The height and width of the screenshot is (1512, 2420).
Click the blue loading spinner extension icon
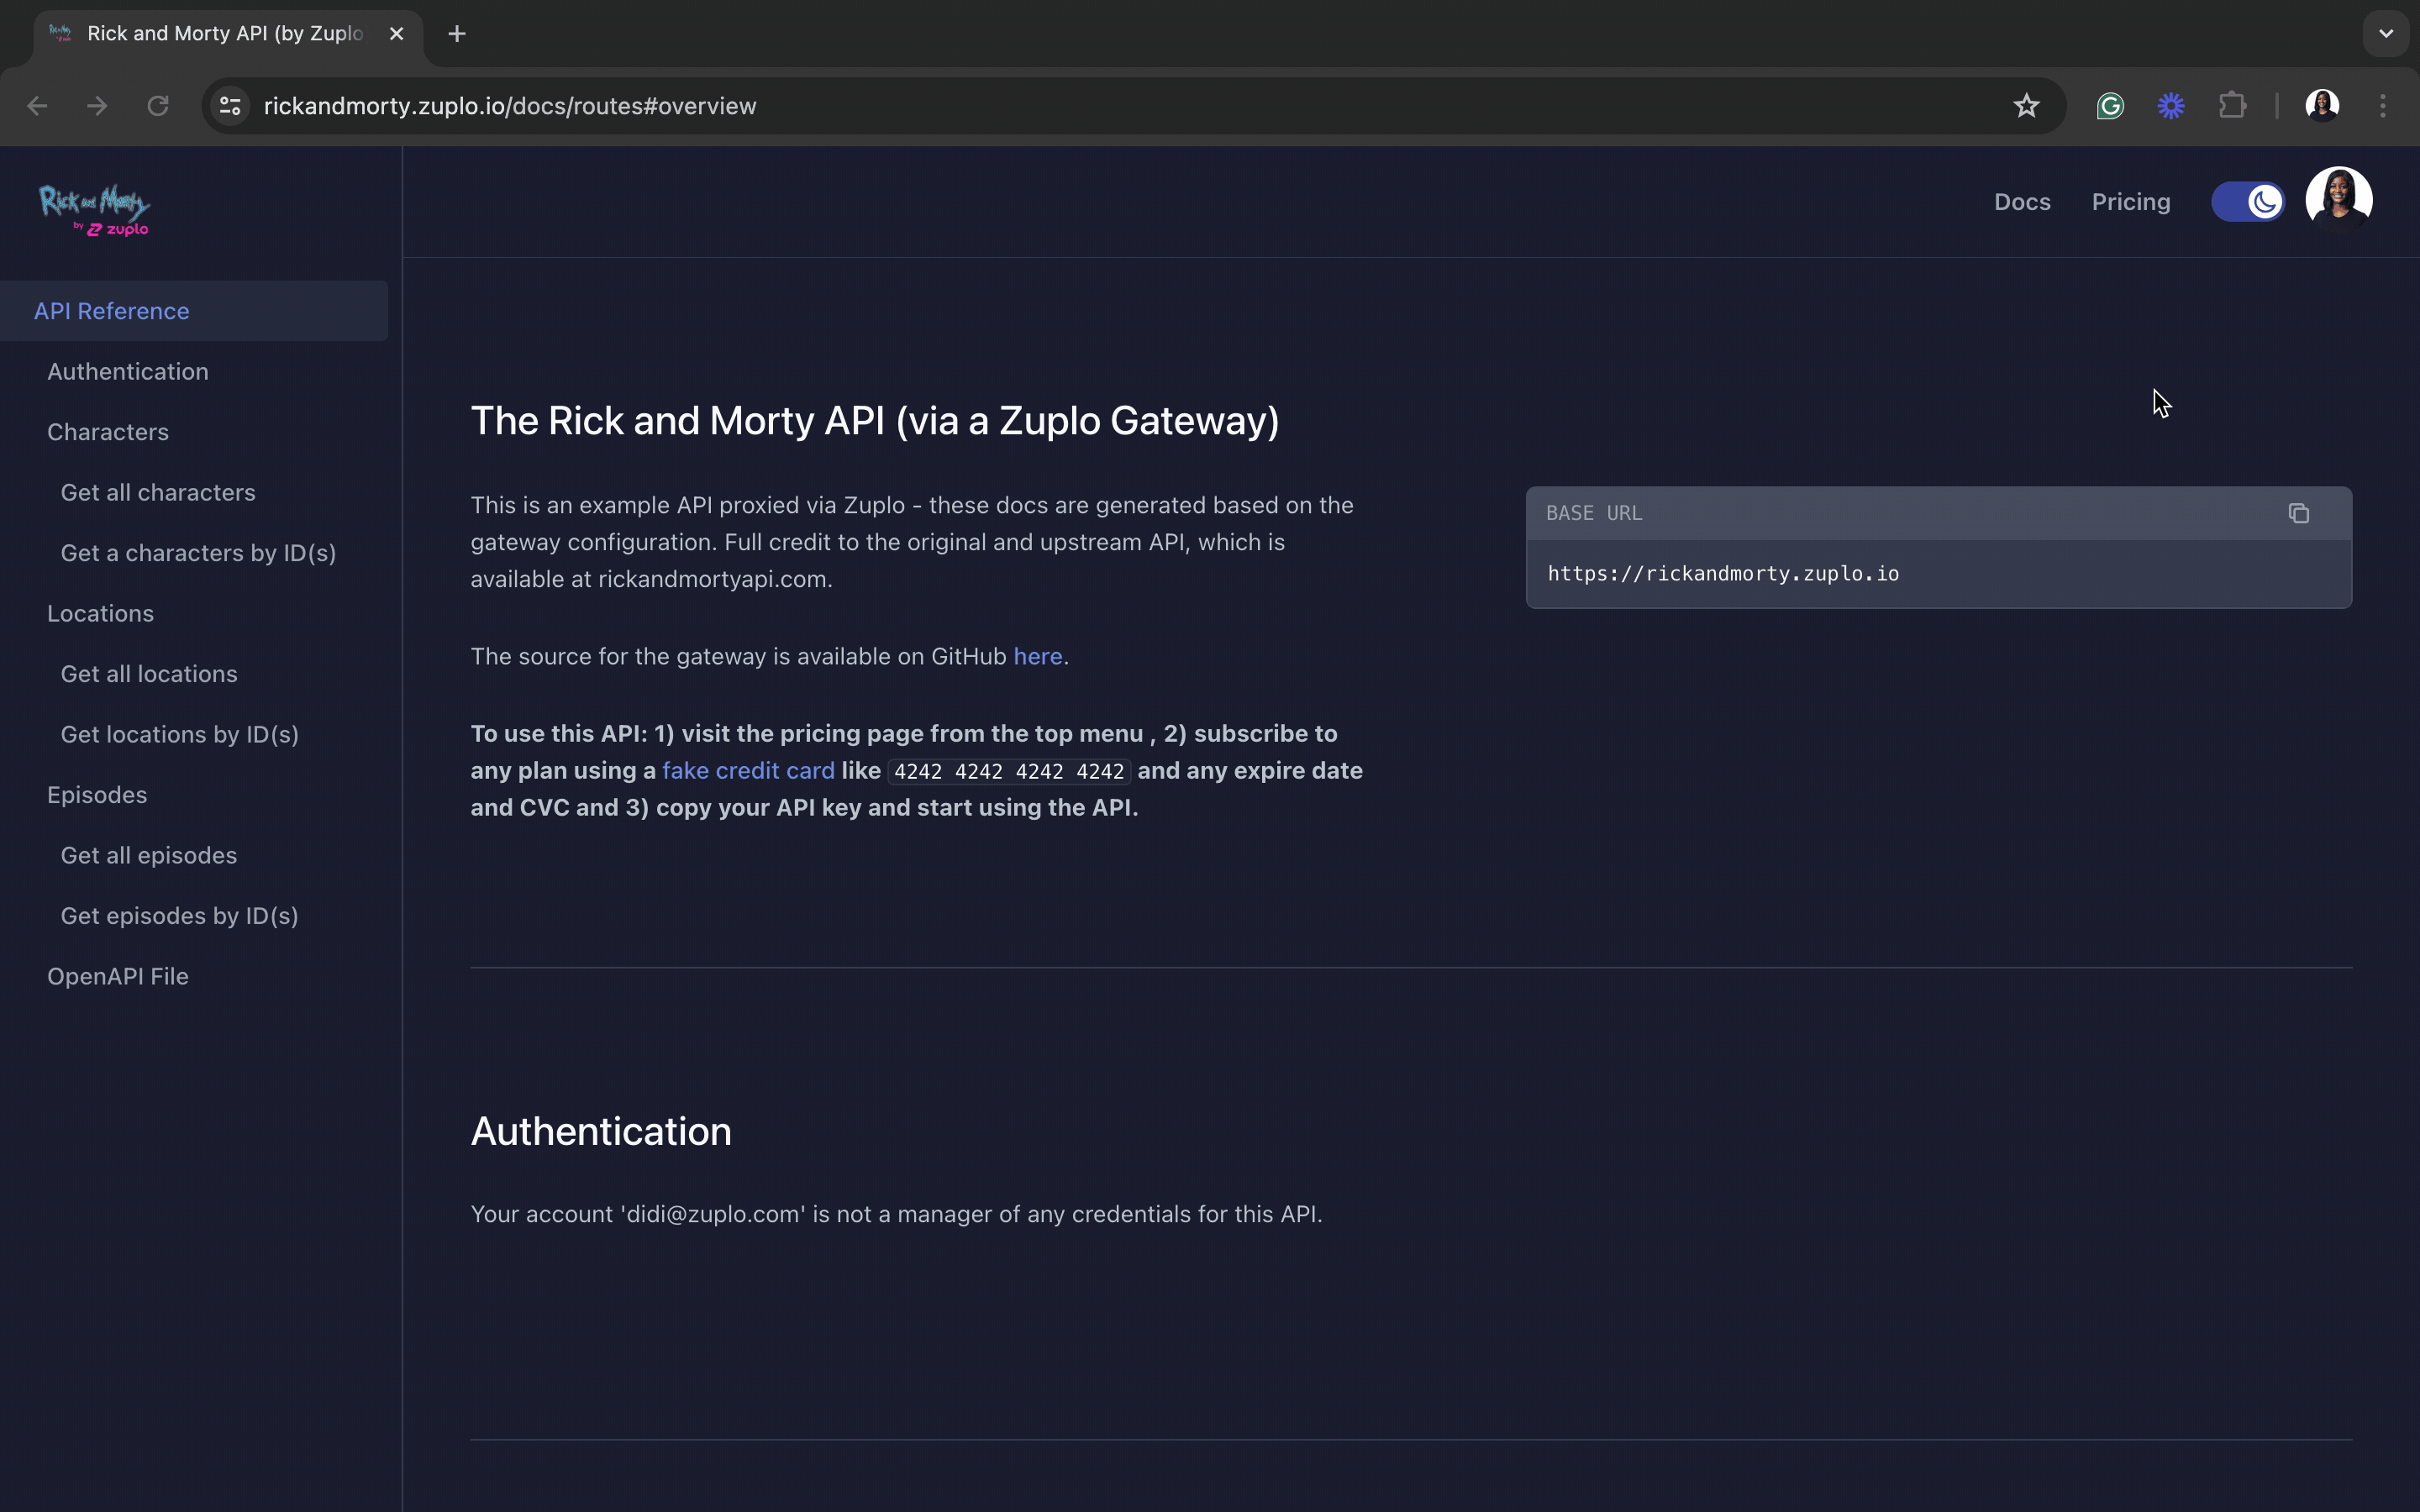(x=2171, y=105)
